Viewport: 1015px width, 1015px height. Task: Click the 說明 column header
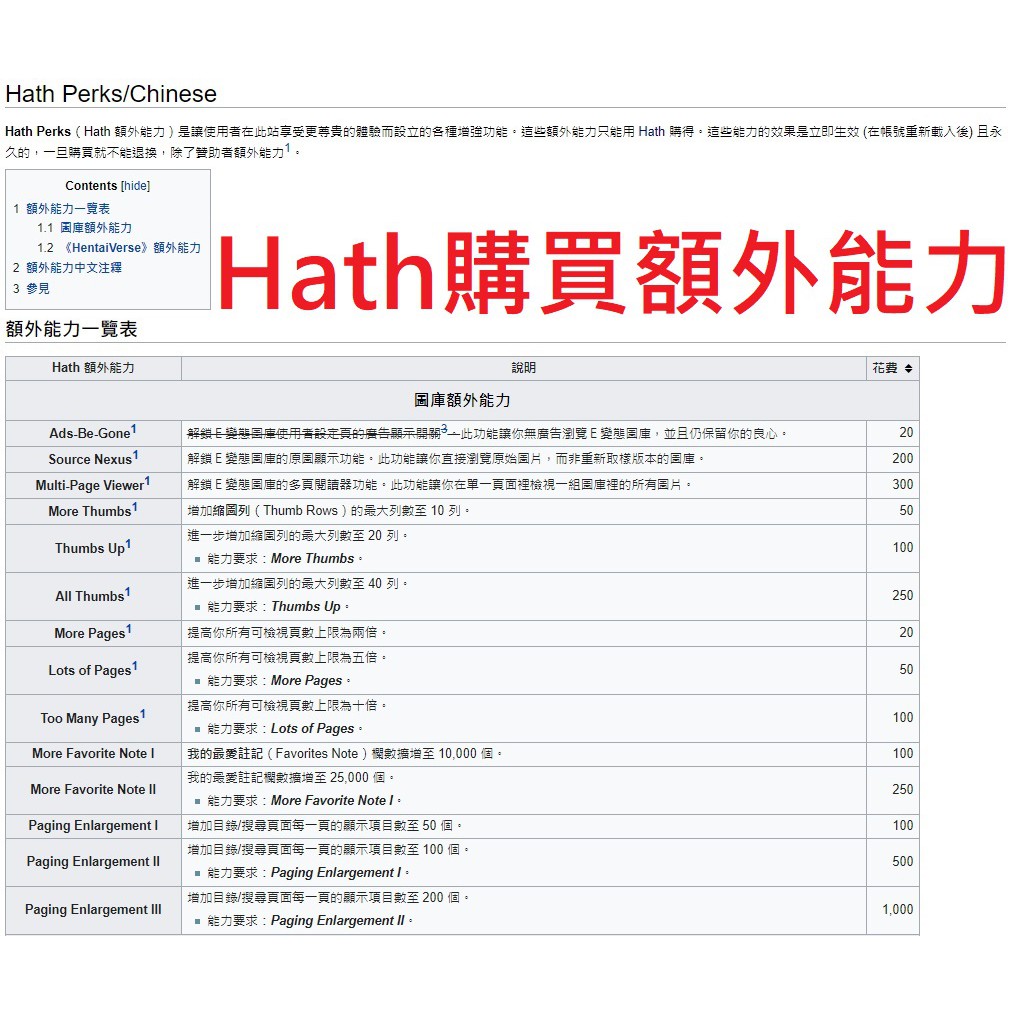(x=523, y=368)
